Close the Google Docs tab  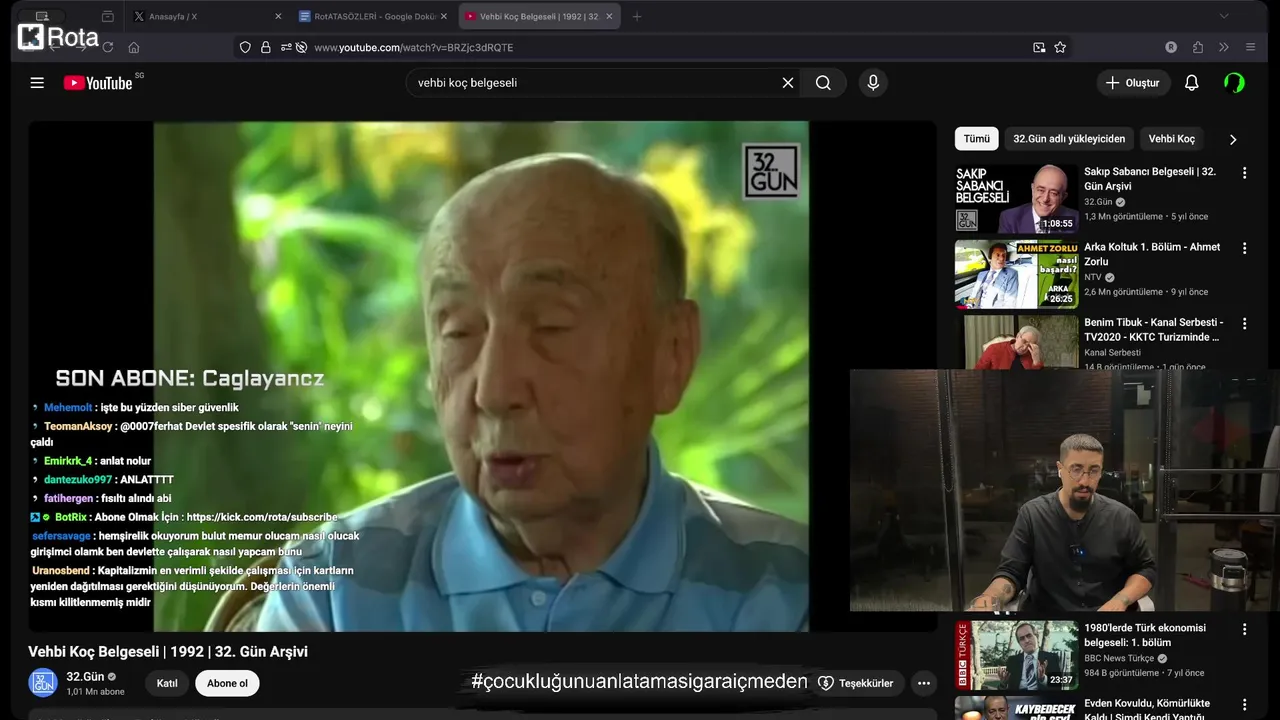(x=444, y=16)
